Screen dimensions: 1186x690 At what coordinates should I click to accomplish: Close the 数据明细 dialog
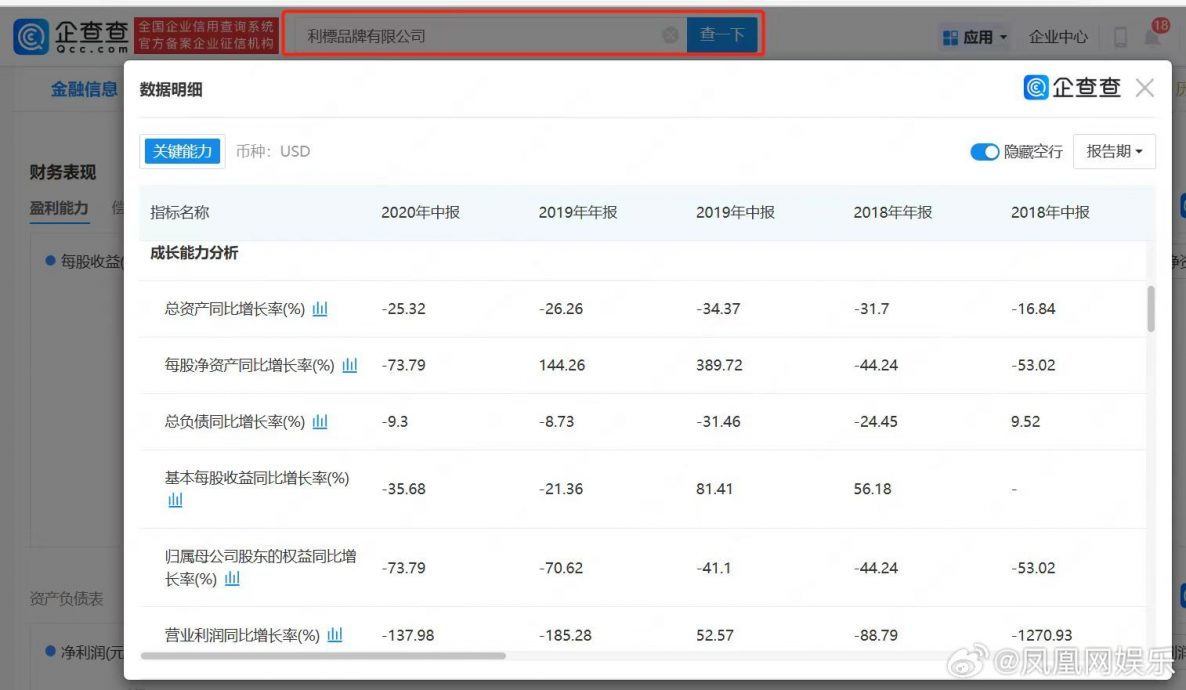pos(1145,88)
